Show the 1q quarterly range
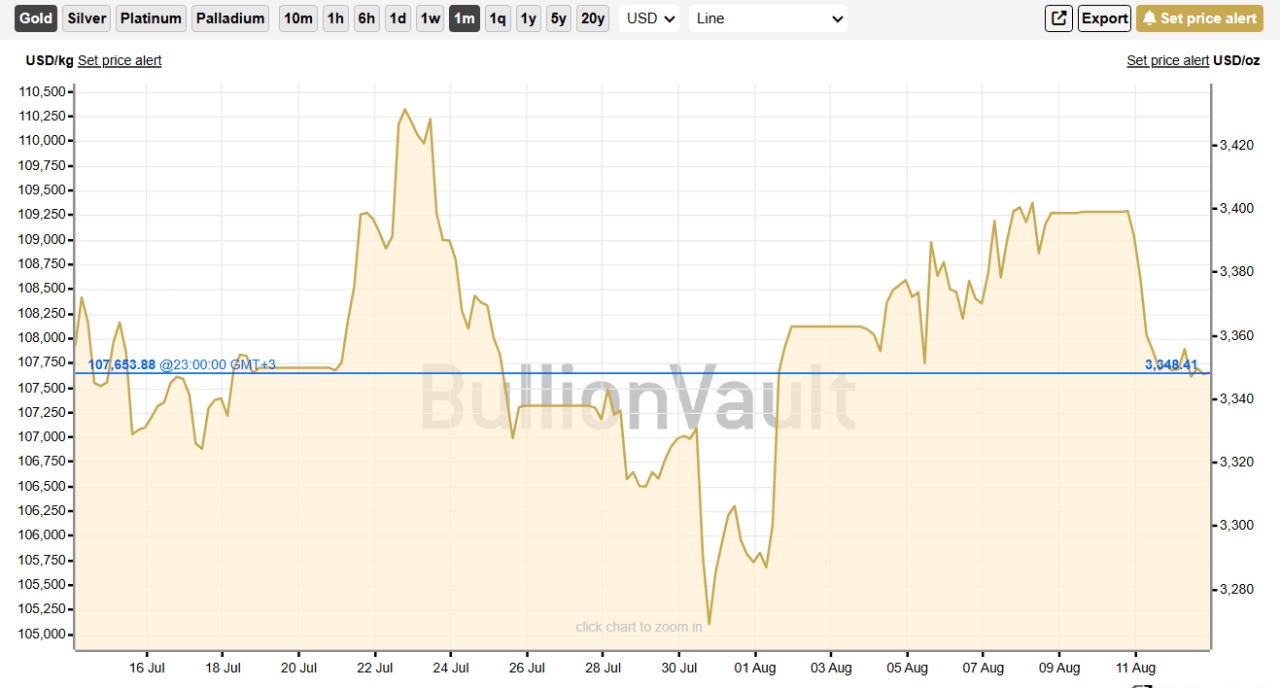Image resolution: width=1280 pixels, height=688 pixels. click(497, 18)
